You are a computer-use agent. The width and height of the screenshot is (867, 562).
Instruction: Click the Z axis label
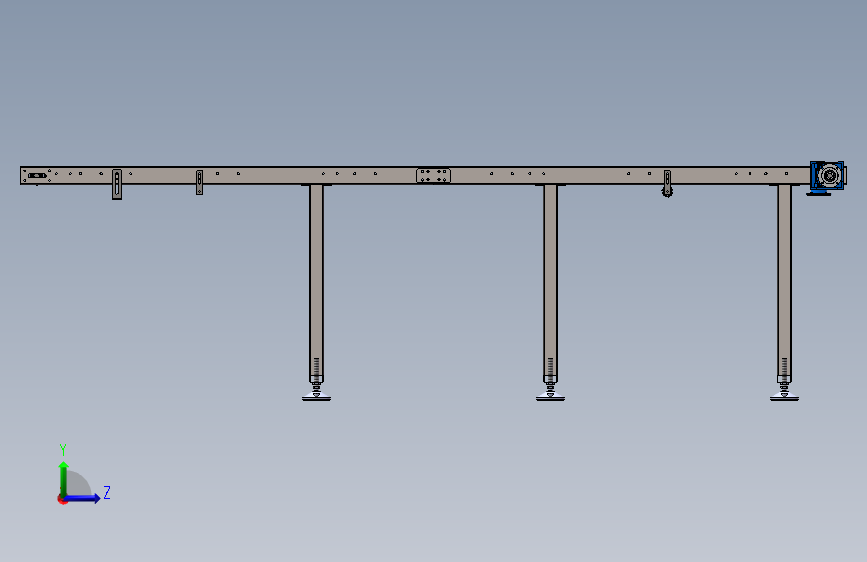107,492
